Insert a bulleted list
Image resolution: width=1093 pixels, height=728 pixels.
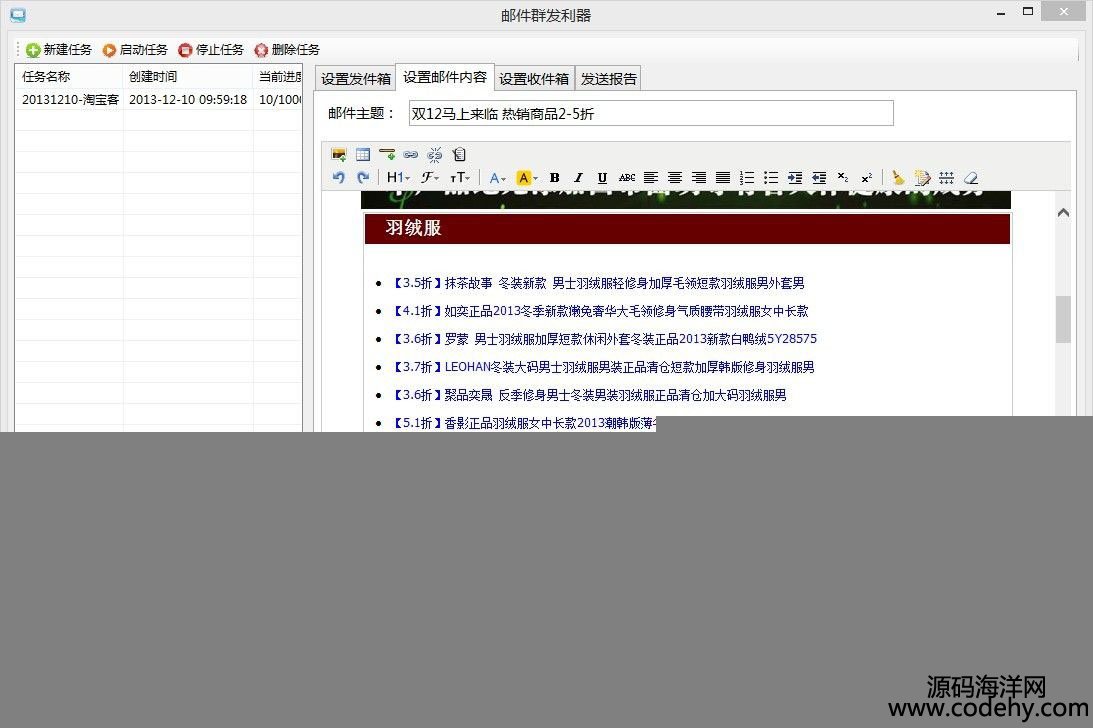coord(771,178)
